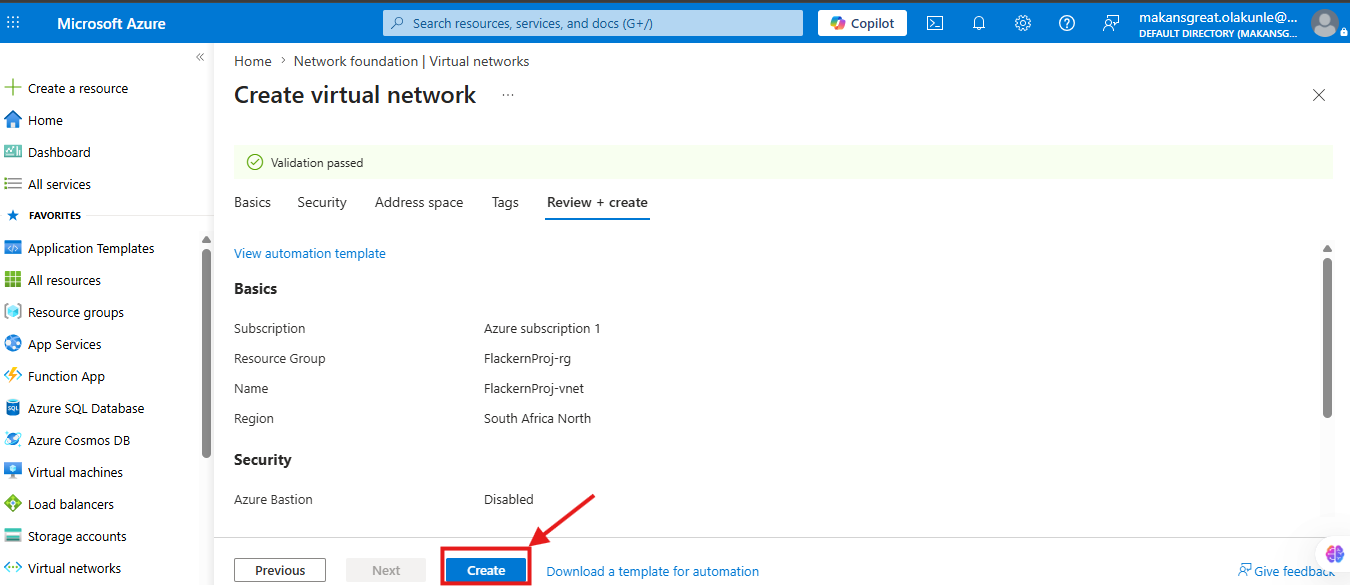The height and width of the screenshot is (586, 1350).
Task: Open the notifications bell
Action: (x=979, y=23)
